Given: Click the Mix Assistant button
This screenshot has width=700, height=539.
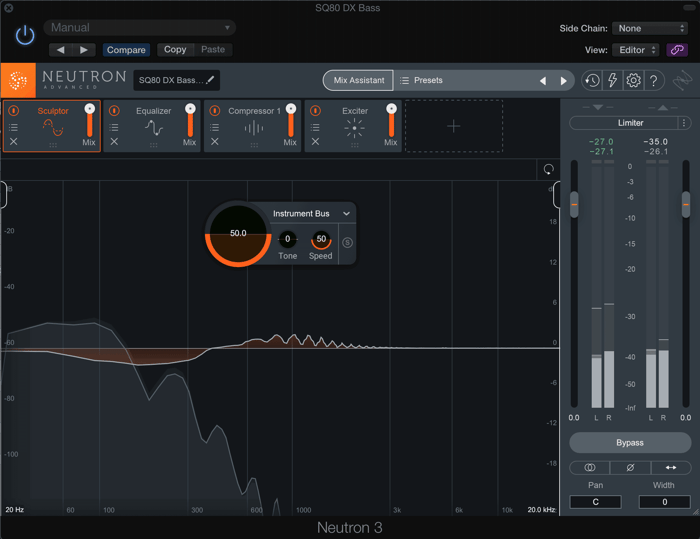Looking at the screenshot, I should (358, 80).
